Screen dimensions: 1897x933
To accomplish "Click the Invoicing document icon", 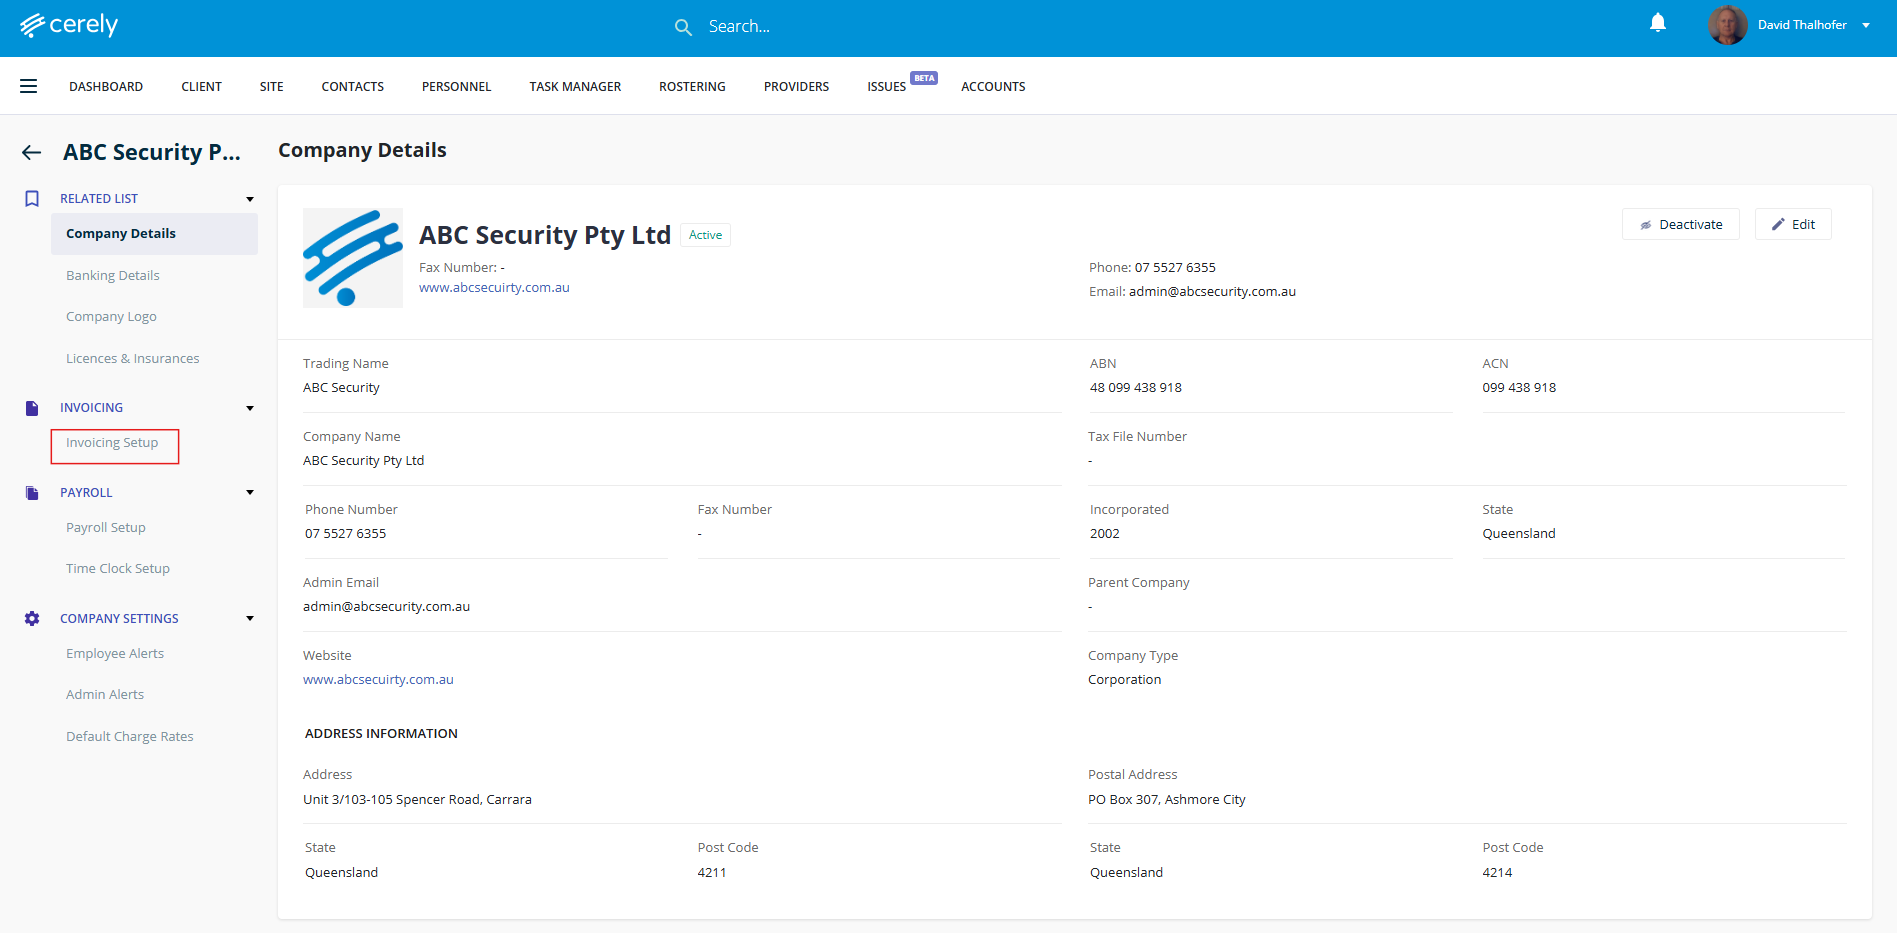I will pyautogui.click(x=32, y=408).
